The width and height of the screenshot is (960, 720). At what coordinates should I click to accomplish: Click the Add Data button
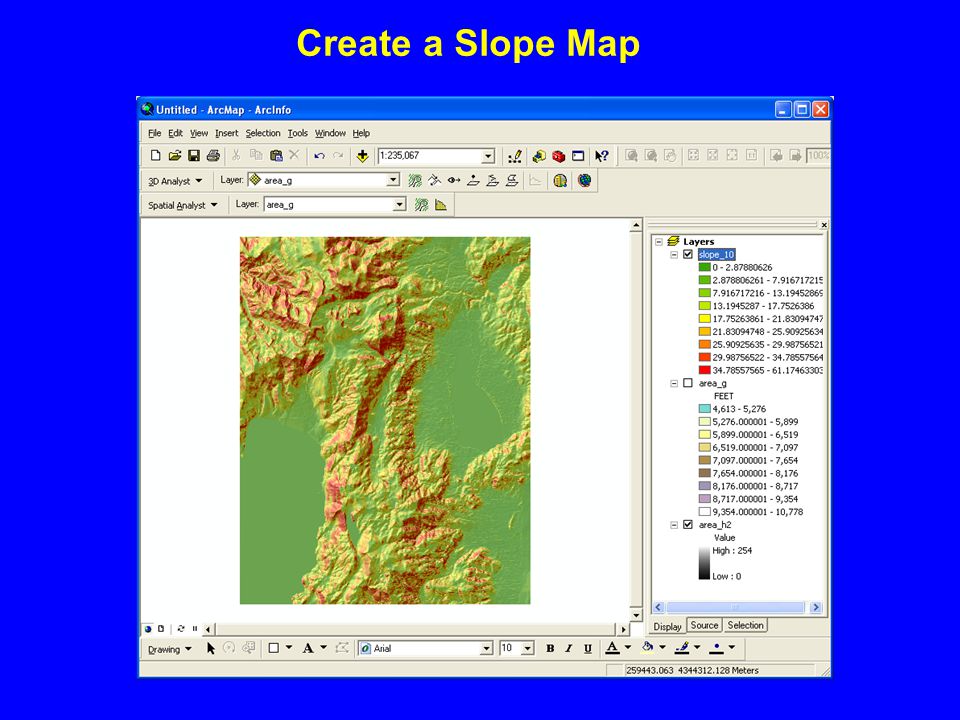pos(362,156)
